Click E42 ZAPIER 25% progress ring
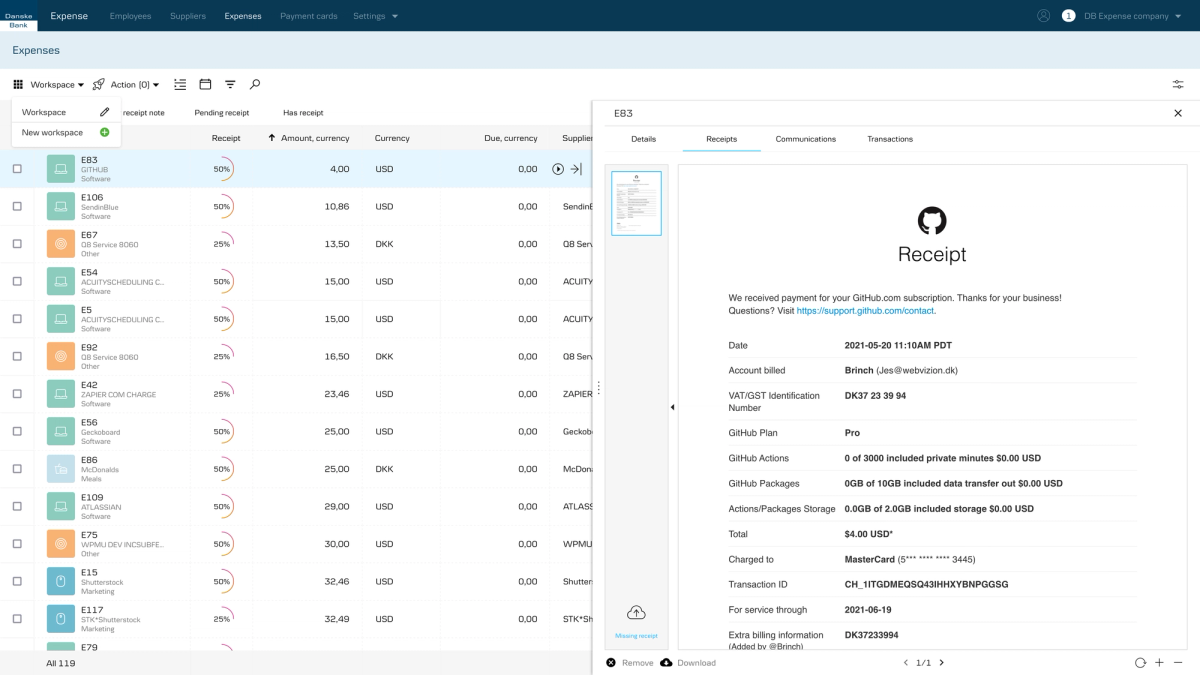This screenshot has width=1200, height=675. (222, 394)
